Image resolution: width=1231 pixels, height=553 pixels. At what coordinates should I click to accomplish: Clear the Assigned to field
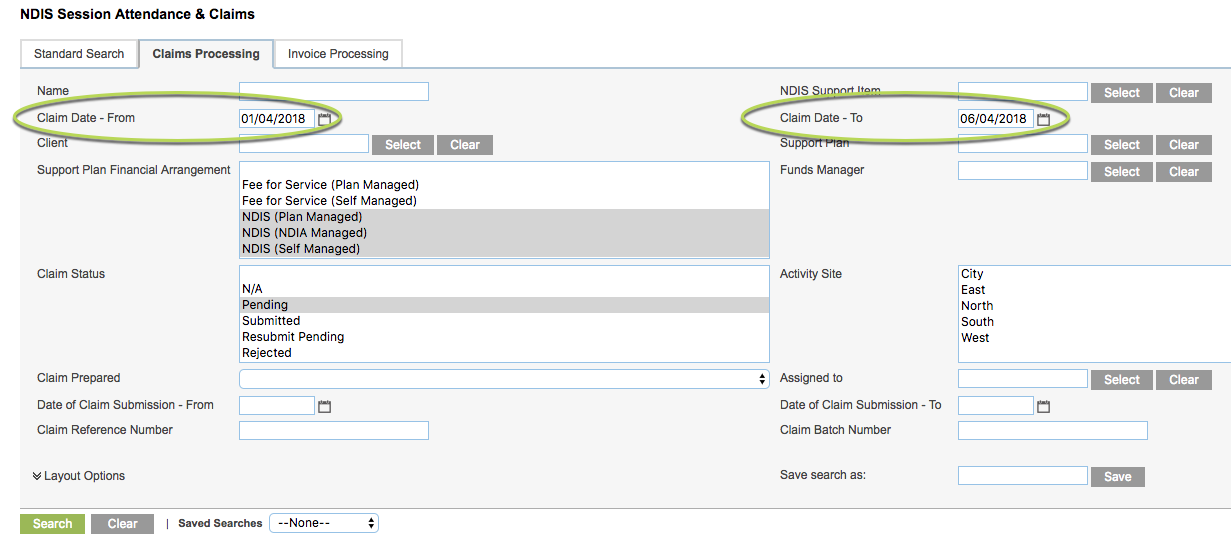pos(1184,380)
